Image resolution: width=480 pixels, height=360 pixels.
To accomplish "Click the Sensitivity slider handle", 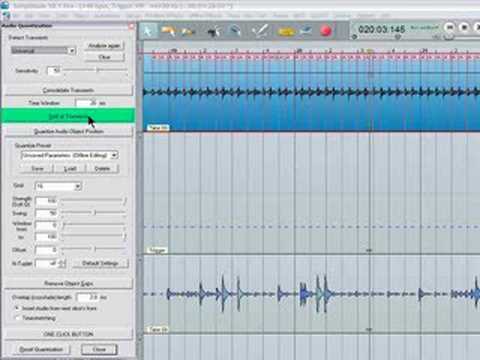I will click(98, 70).
